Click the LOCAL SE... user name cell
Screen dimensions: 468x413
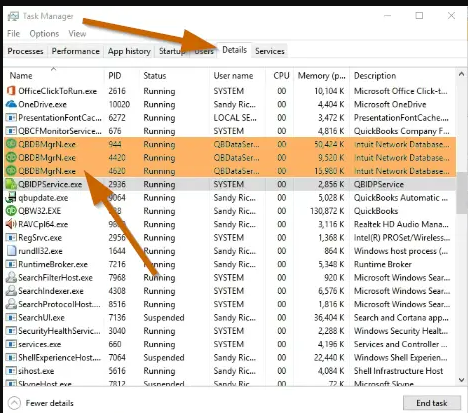(x=235, y=118)
